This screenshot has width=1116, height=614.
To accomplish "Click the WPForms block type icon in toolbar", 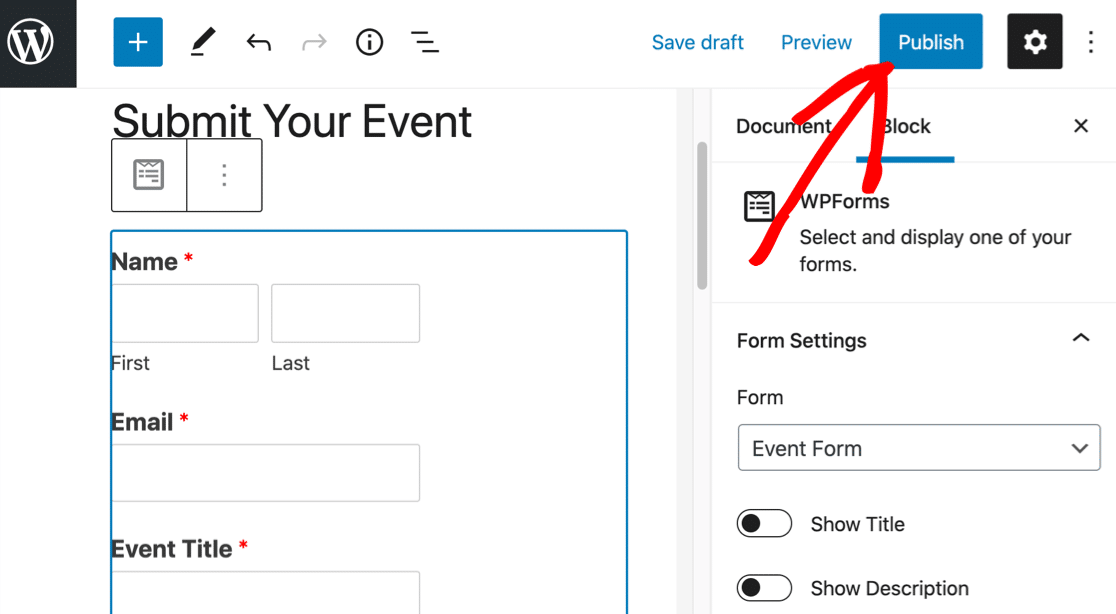I will [149, 175].
